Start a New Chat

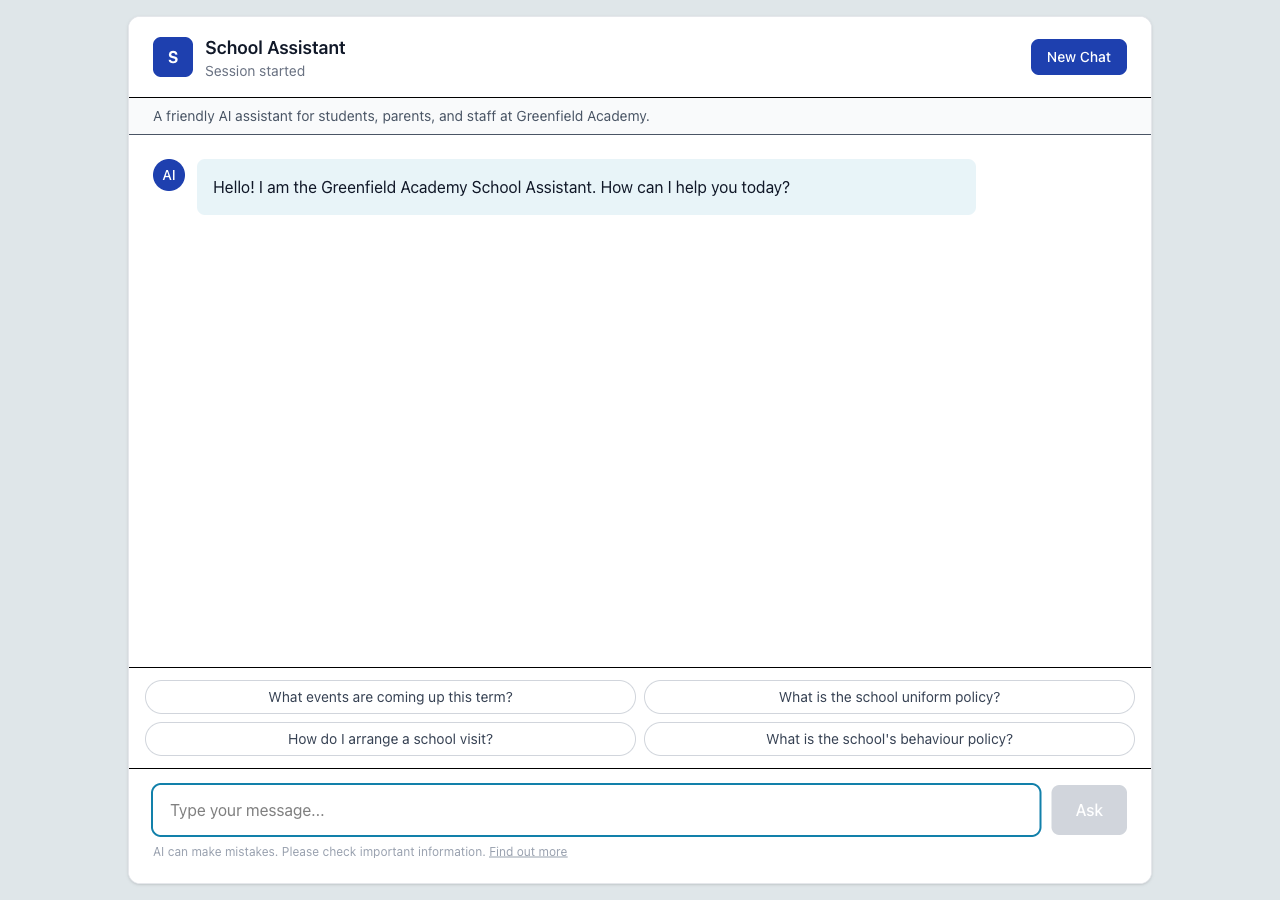(1078, 57)
